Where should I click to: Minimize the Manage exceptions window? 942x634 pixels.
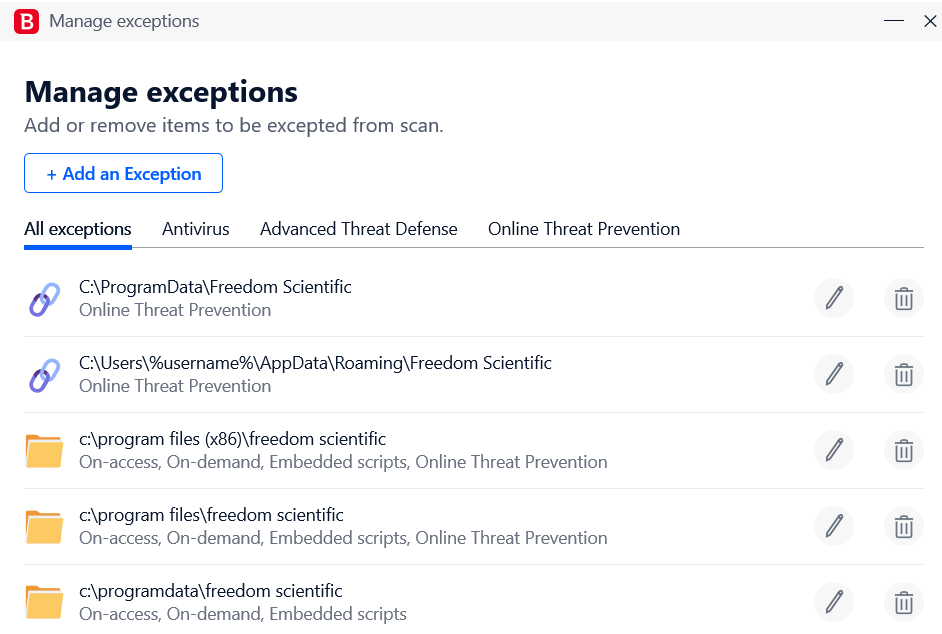click(x=893, y=21)
